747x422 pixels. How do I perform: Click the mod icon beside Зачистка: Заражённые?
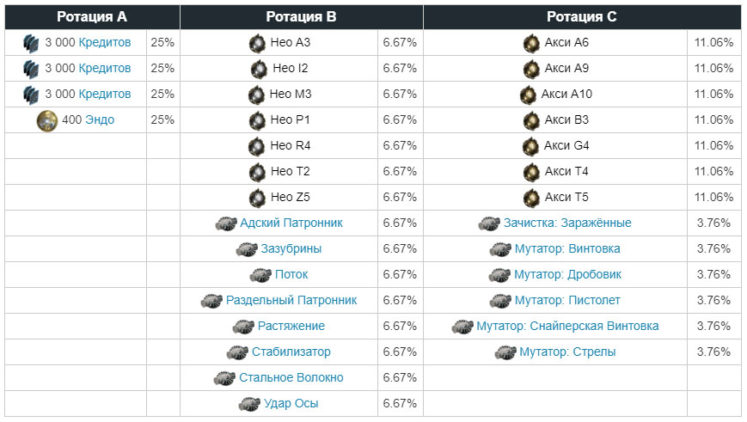pos(489,223)
